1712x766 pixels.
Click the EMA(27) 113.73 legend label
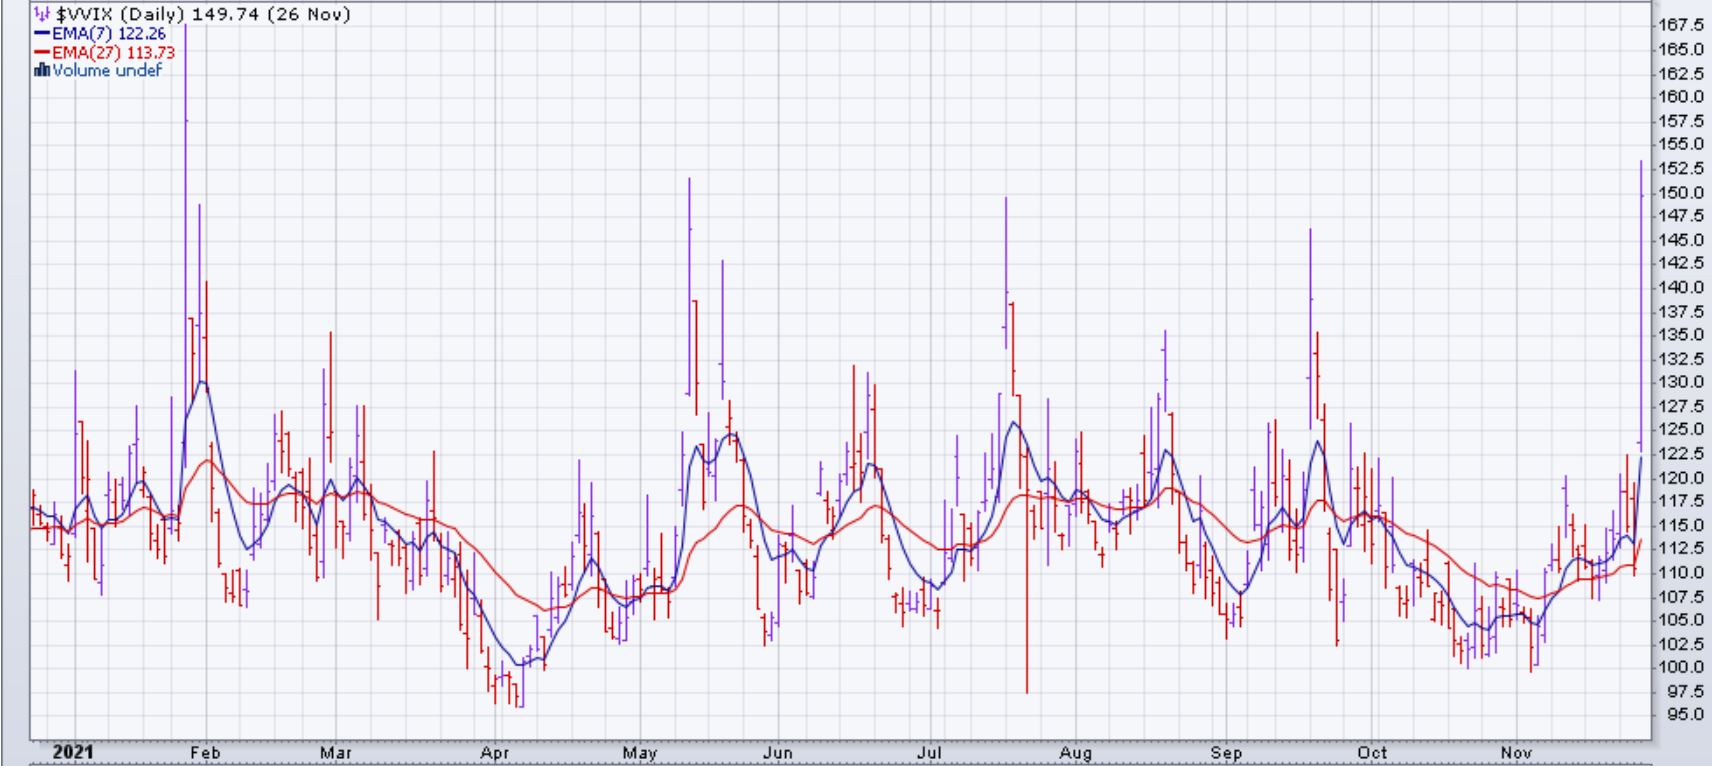109,53
